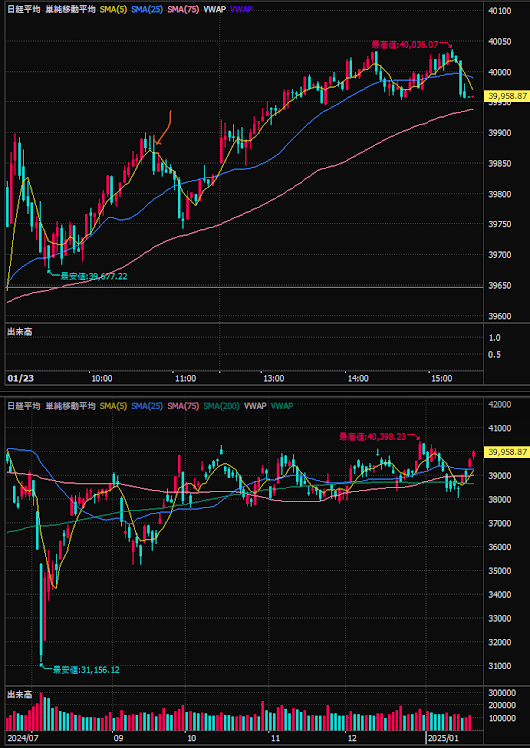The width and height of the screenshot is (530, 748).
Task: Click the SMA(75) legend in the daily chart
Action: point(183,406)
